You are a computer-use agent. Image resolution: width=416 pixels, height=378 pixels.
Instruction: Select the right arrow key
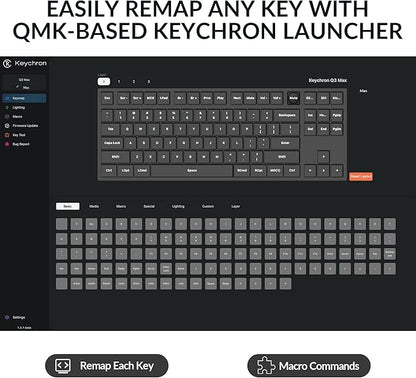click(x=337, y=170)
